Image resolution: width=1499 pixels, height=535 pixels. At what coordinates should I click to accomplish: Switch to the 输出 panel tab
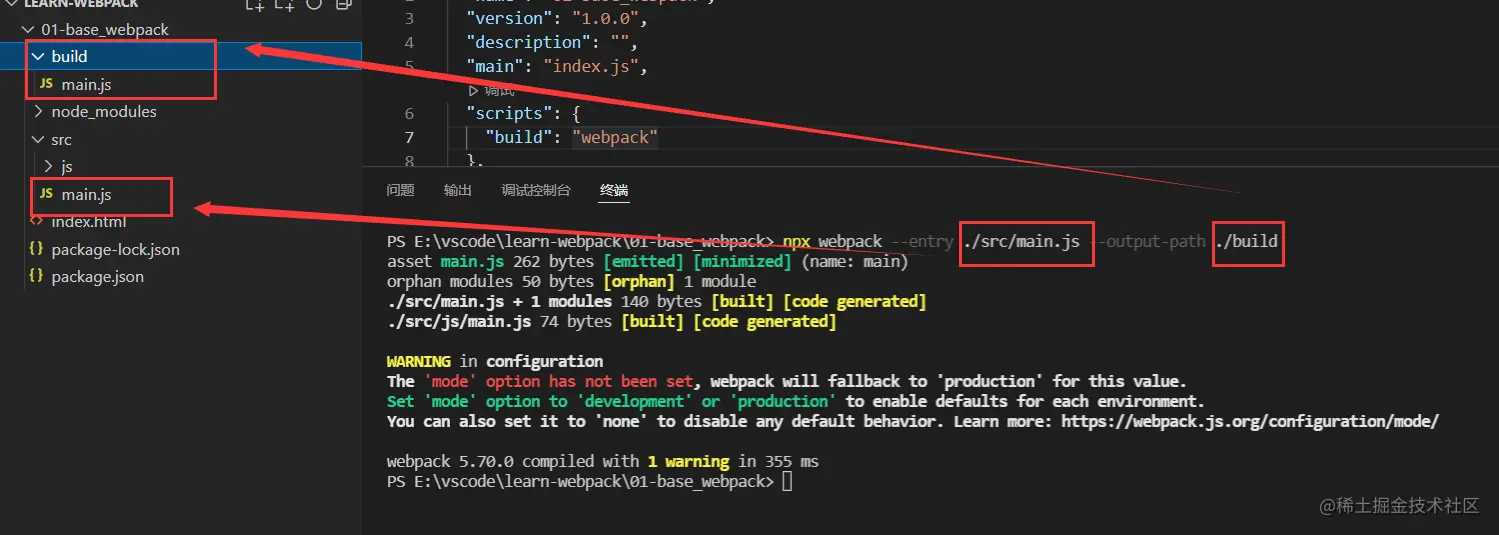coord(458,190)
